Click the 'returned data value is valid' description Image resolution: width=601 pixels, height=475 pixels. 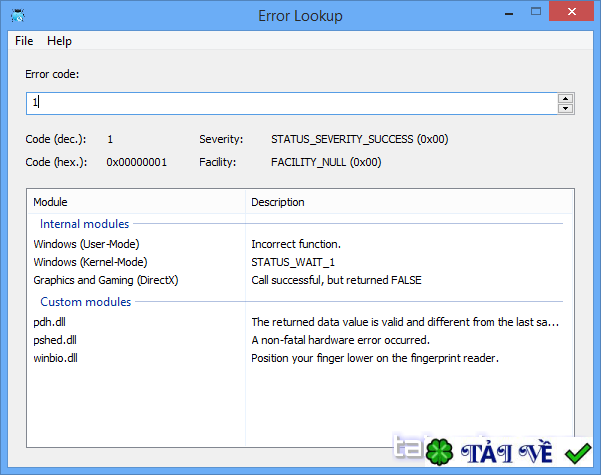405,322
